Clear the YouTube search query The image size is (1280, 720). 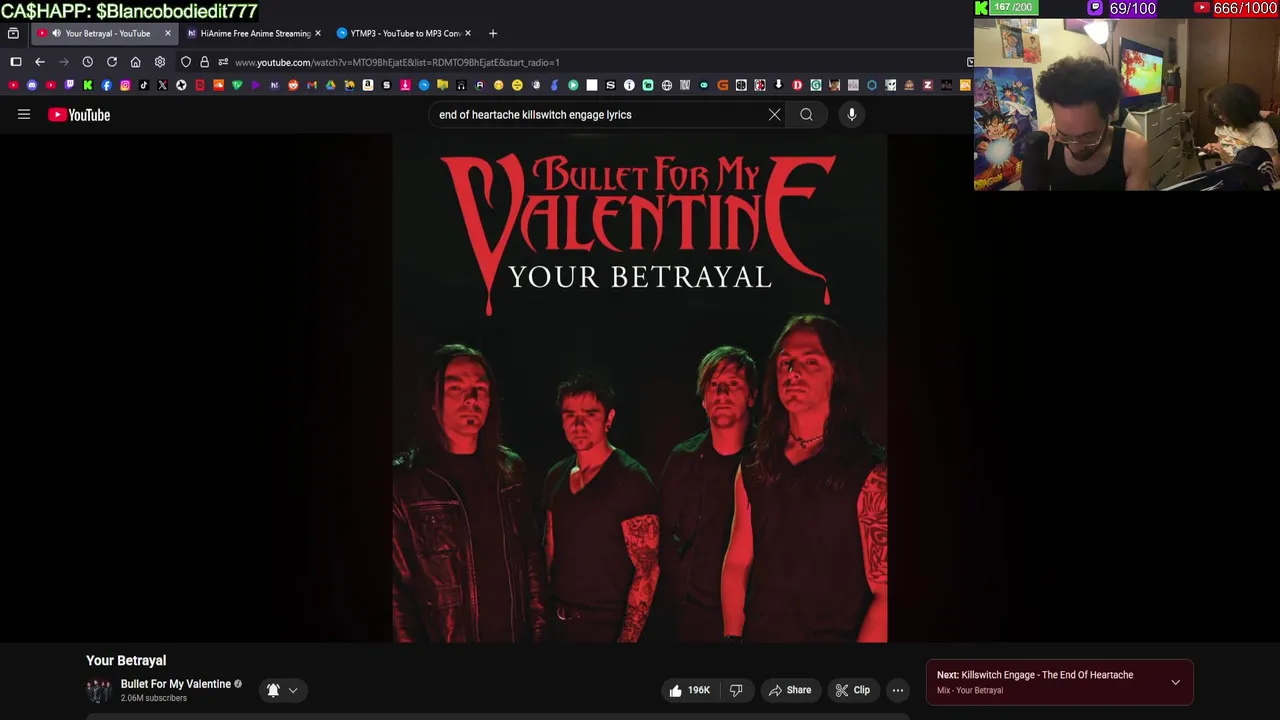click(774, 114)
